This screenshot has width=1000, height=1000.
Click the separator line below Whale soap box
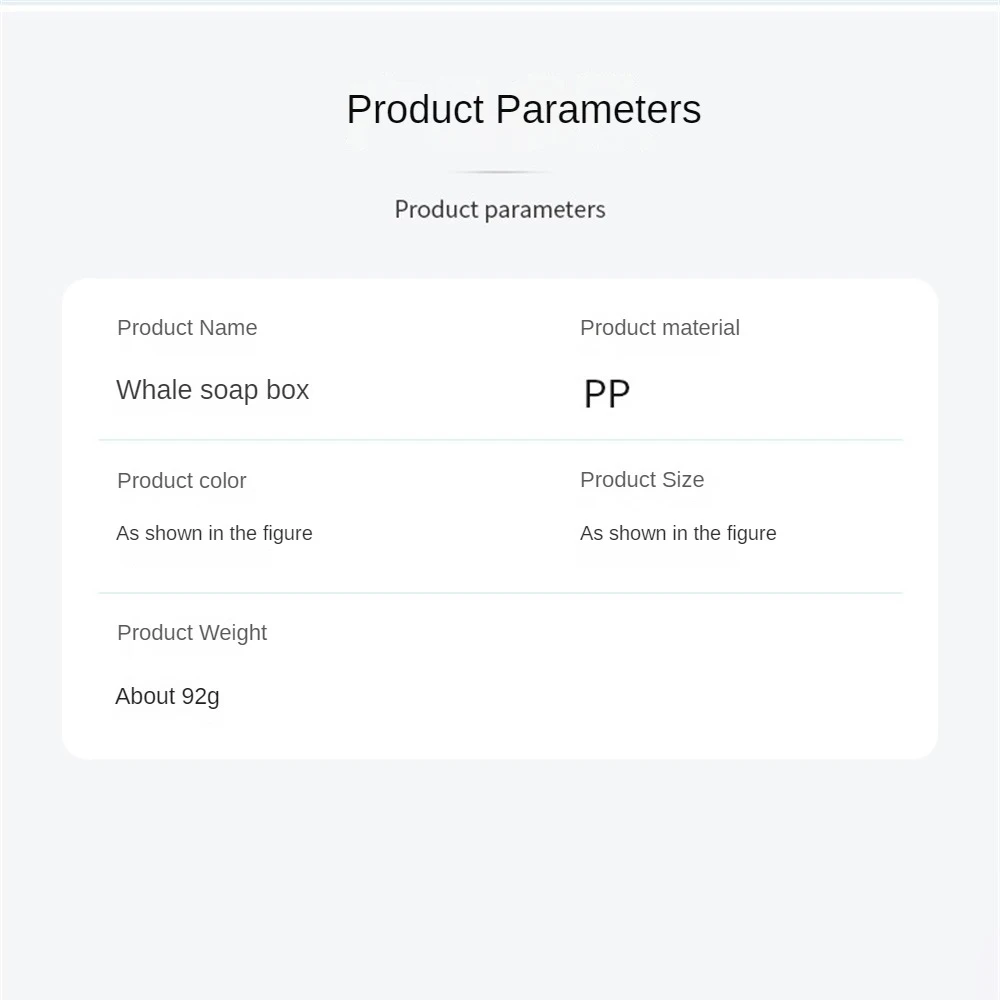click(500, 440)
